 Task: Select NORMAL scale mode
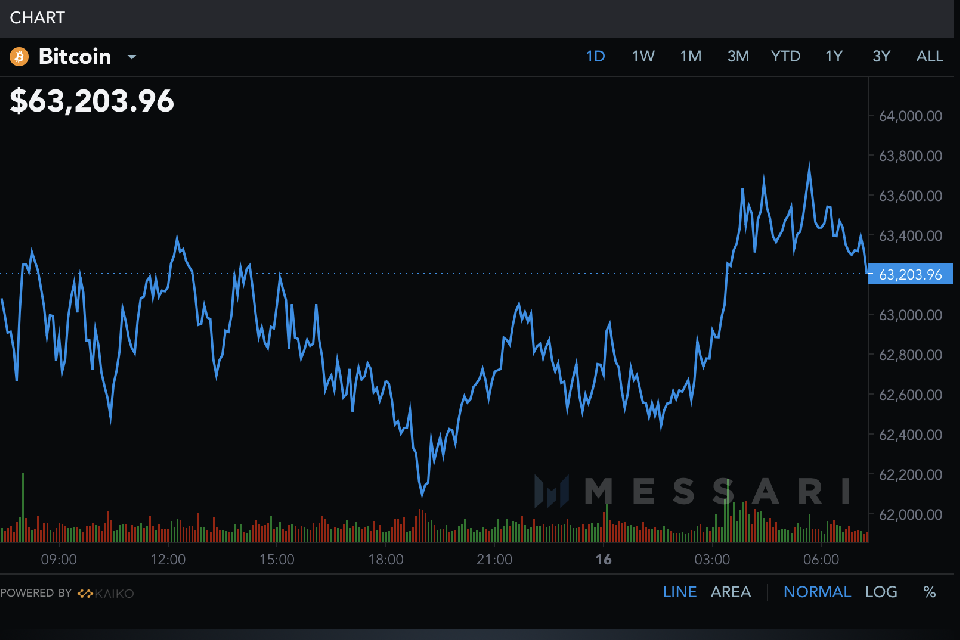(x=817, y=592)
